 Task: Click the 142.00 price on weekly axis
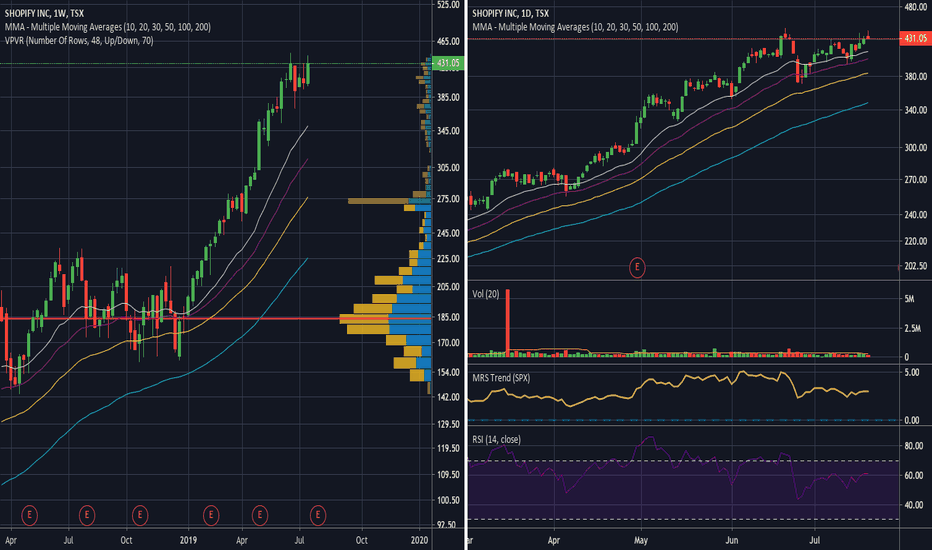point(448,397)
